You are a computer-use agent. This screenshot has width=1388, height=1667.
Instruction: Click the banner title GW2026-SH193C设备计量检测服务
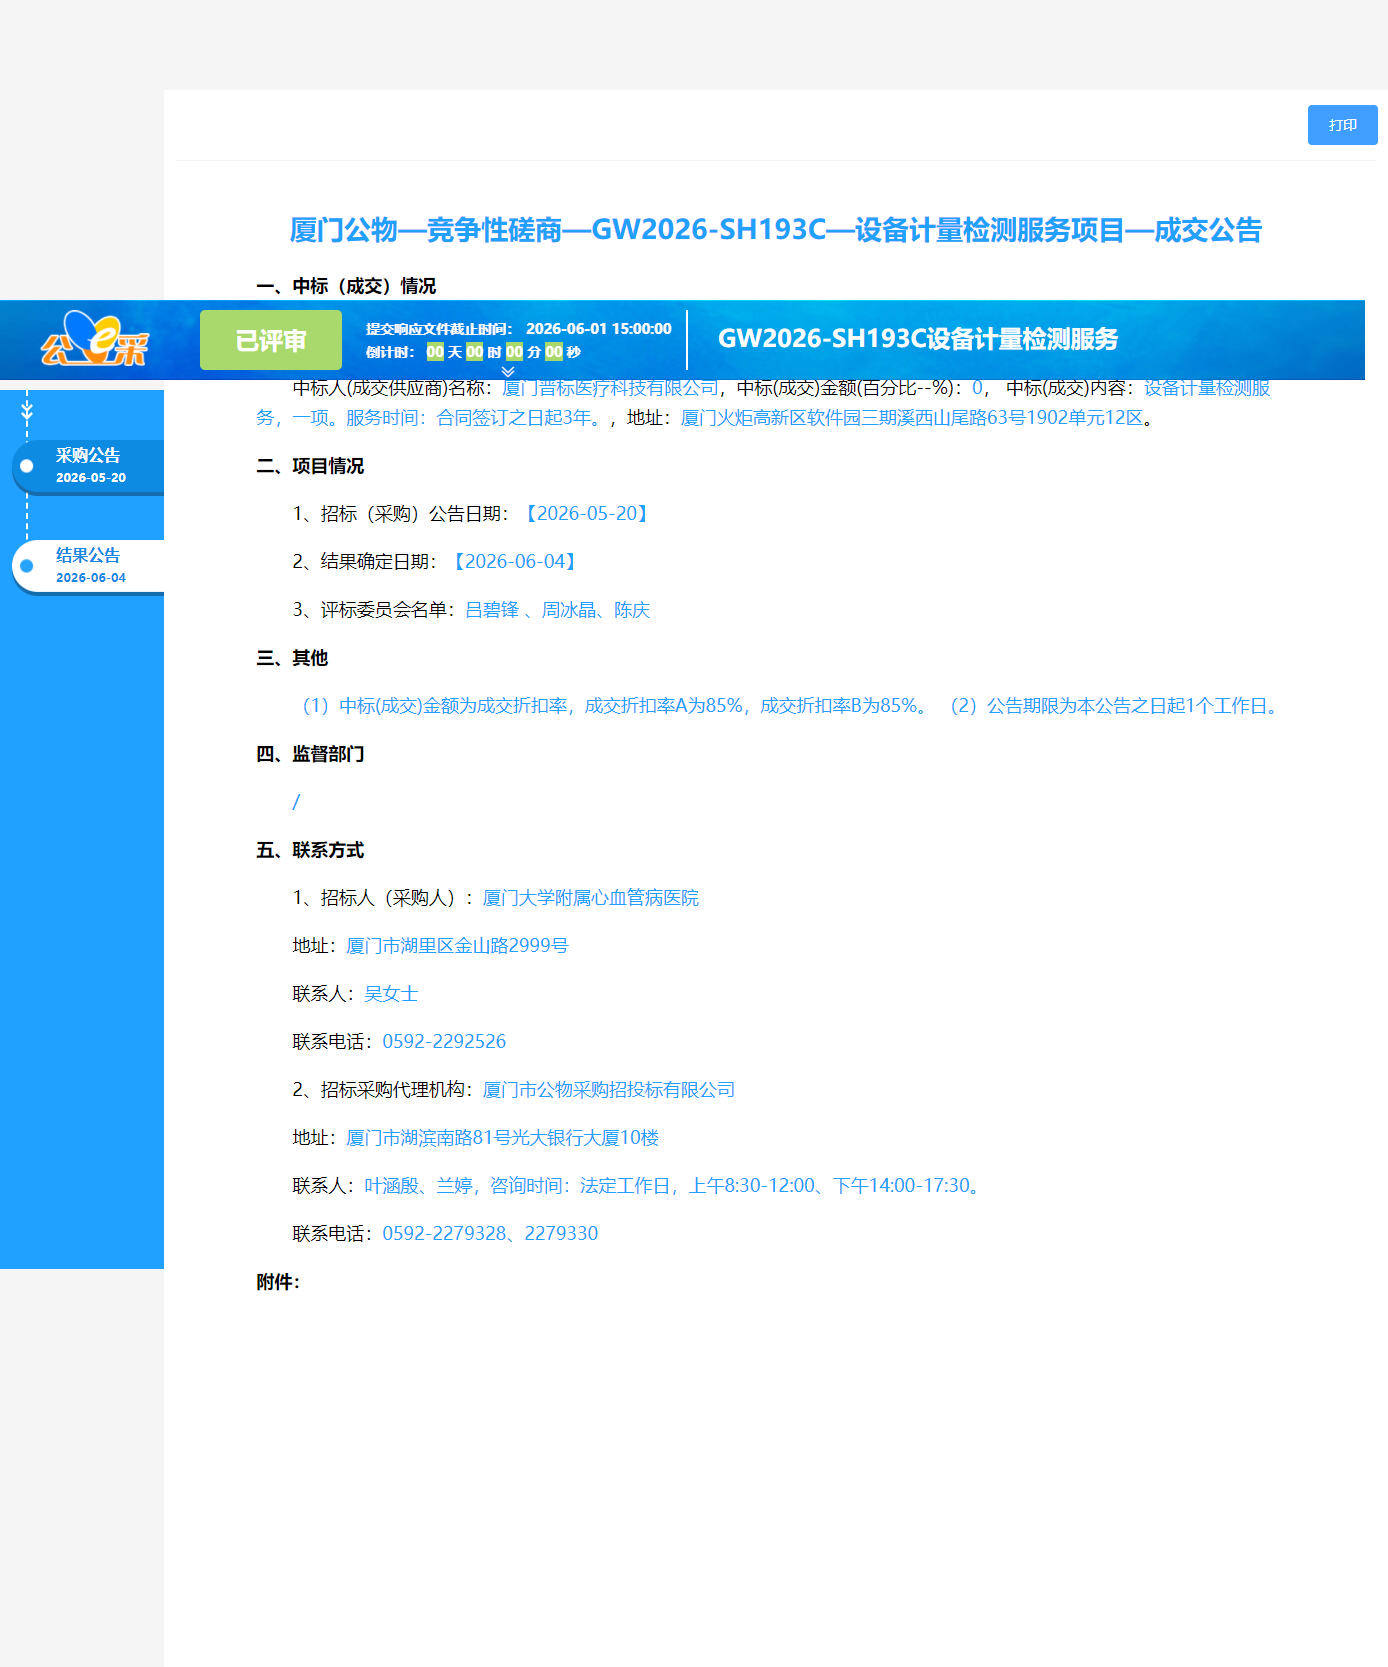[x=918, y=339]
